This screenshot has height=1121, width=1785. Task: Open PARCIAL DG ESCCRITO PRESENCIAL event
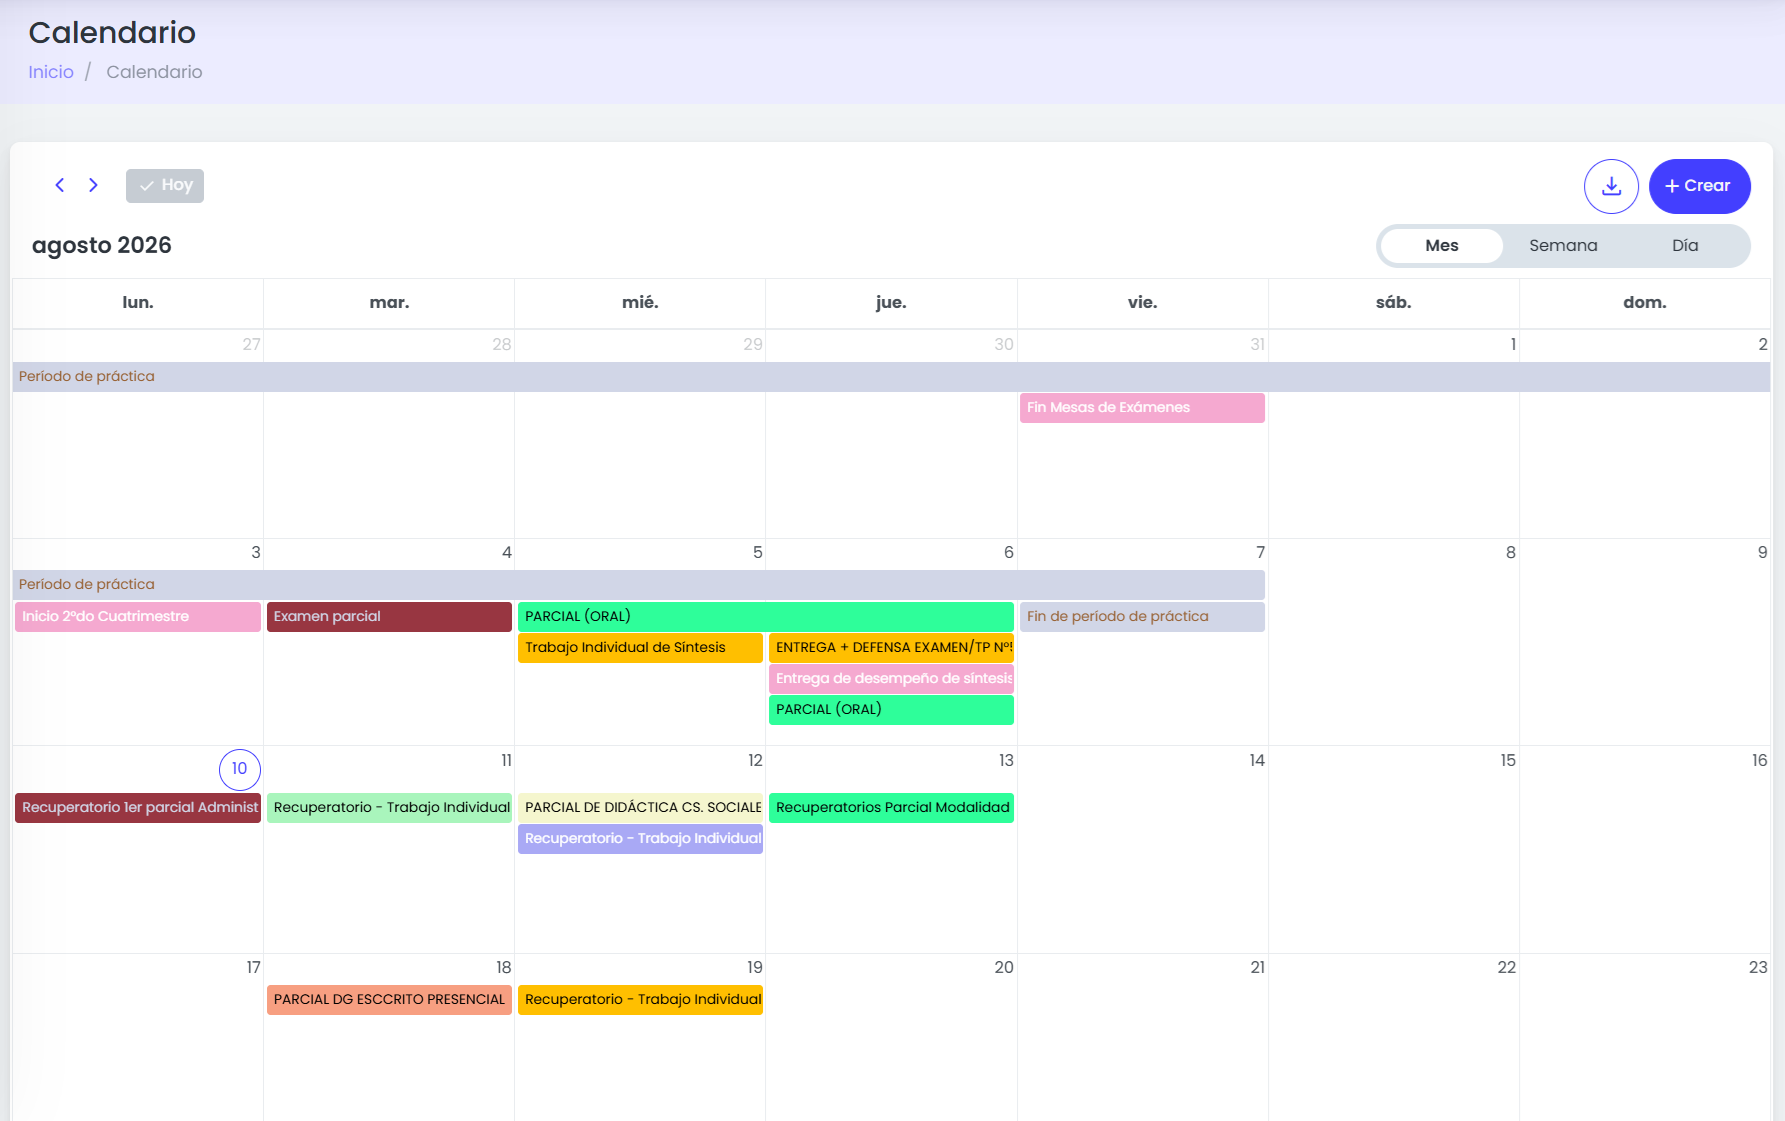click(389, 1000)
